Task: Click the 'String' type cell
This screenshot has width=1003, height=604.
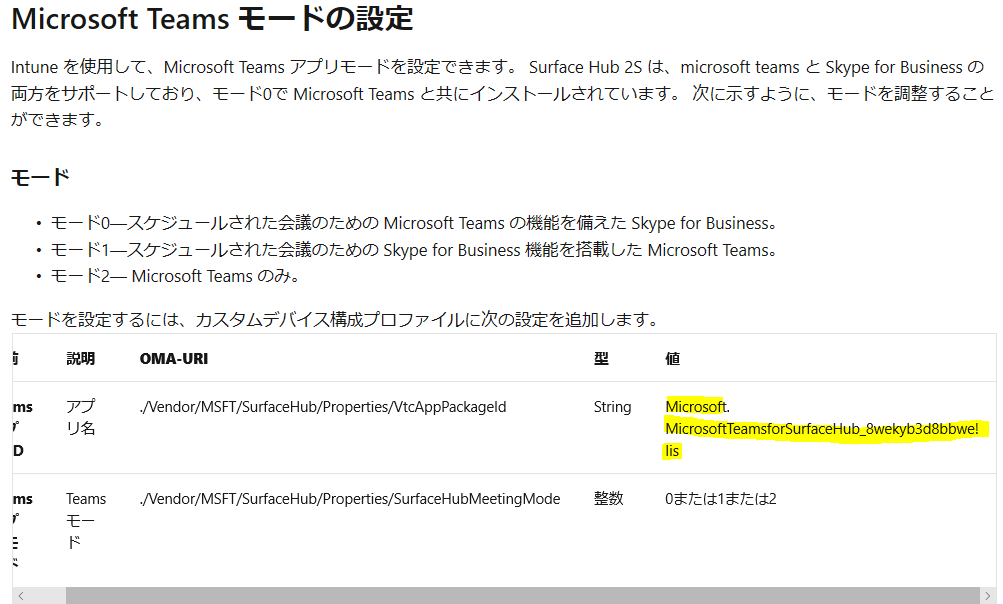Action: (x=612, y=407)
